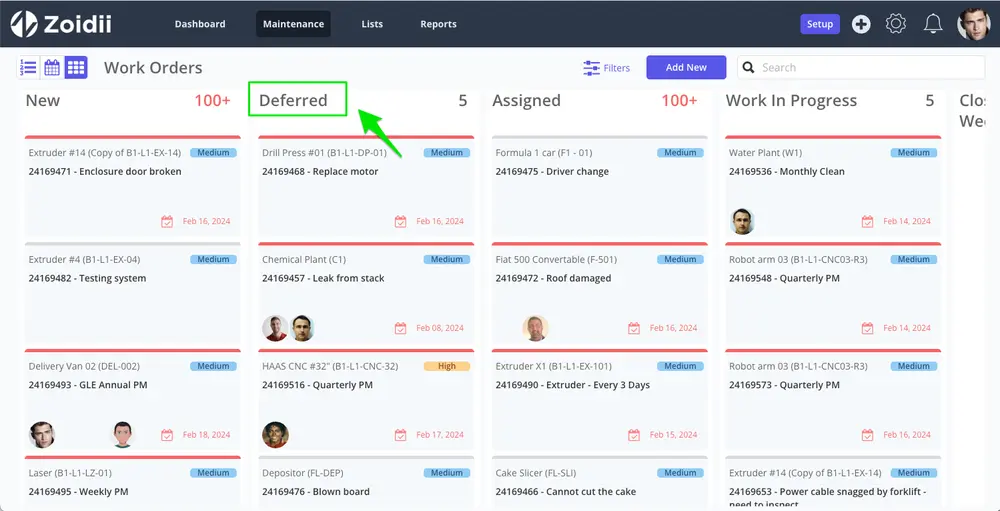Screen dimensions: 1000x511
Task: Go to the Reports tab
Action: pyautogui.click(x=438, y=24)
